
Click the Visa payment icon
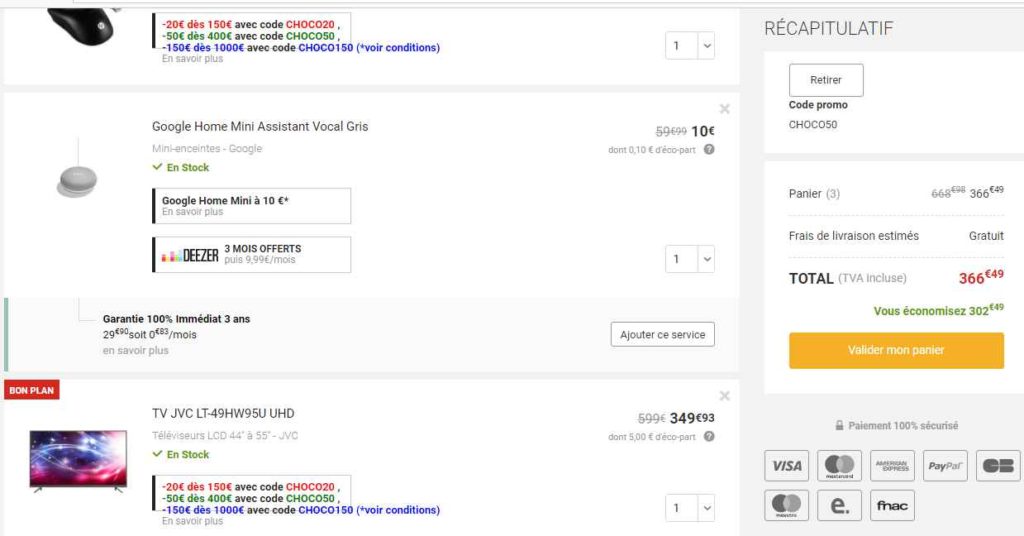point(787,466)
